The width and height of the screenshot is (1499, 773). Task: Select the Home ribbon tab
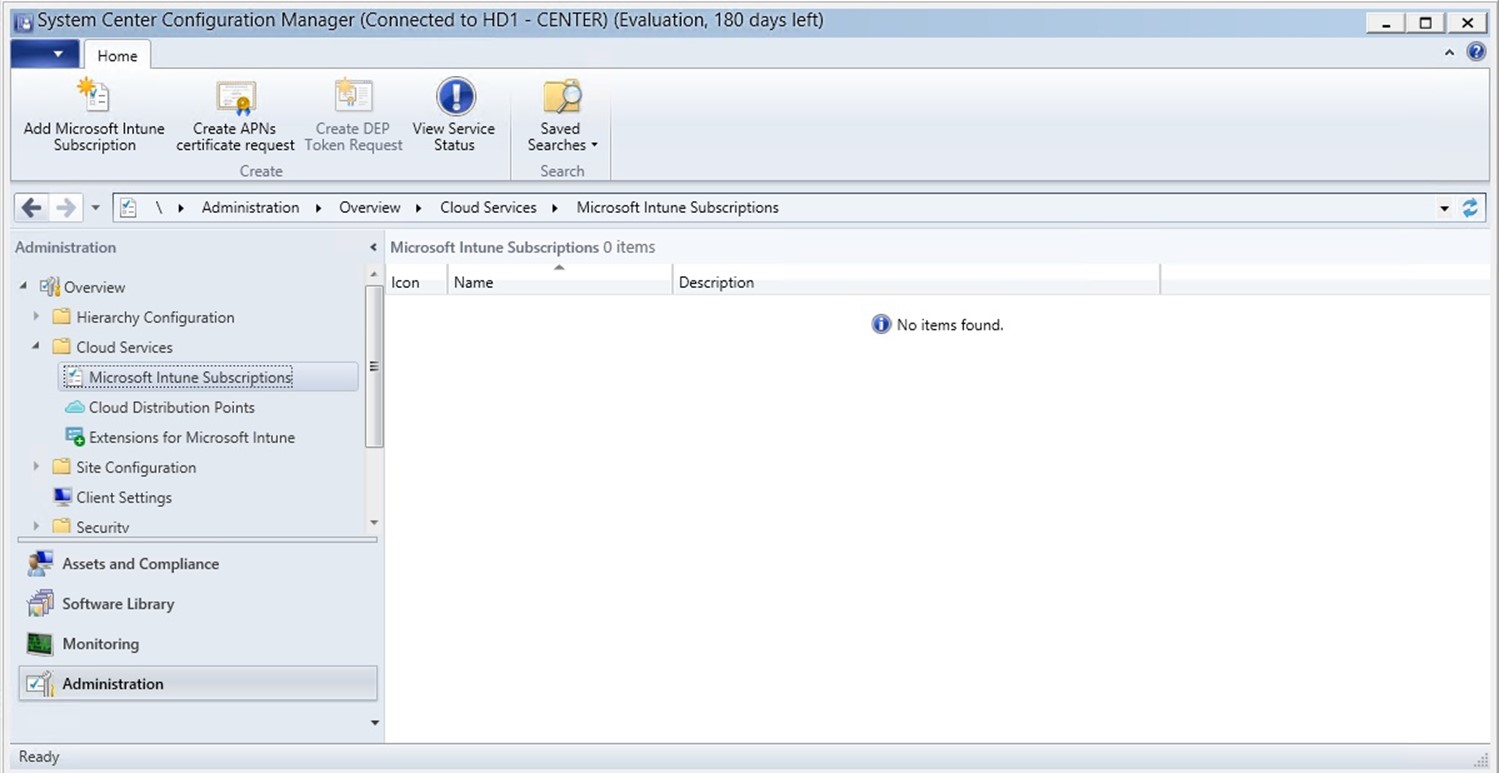point(117,56)
